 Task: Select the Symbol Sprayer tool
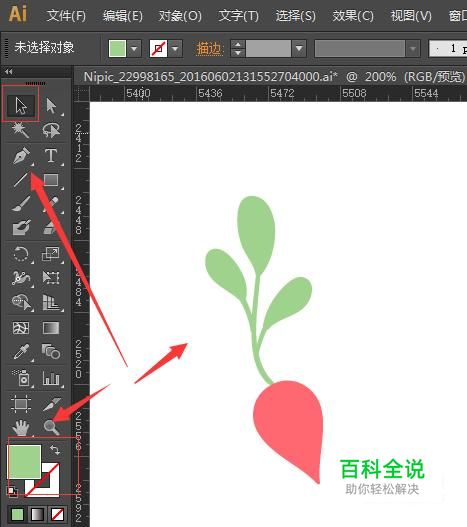click(21, 377)
